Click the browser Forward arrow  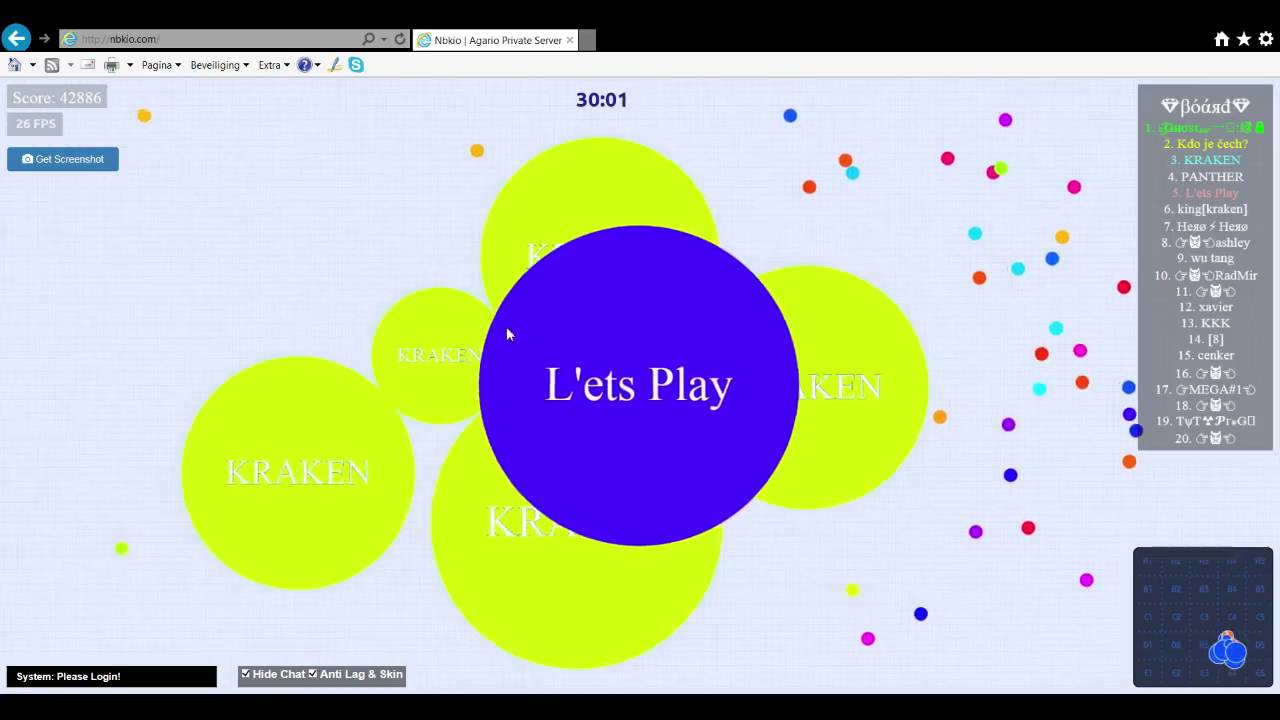click(44, 39)
